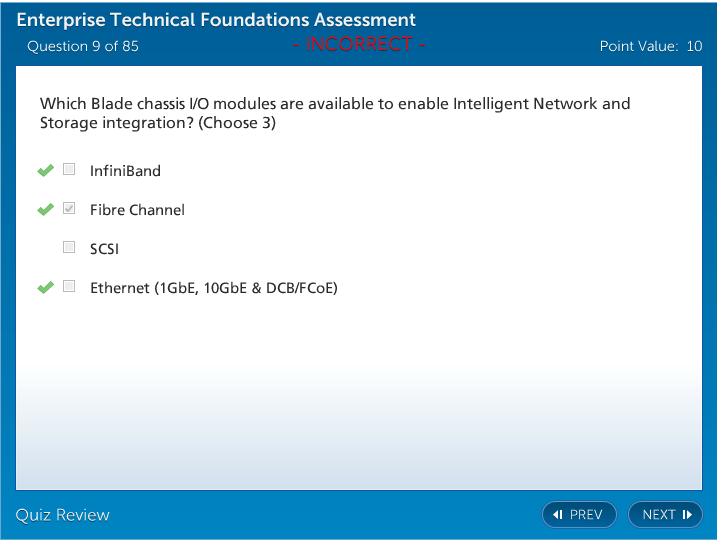This screenshot has height=540, width=717.
Task: Uncheck the Fibre Channel checkbox
Action: point(69,209)
